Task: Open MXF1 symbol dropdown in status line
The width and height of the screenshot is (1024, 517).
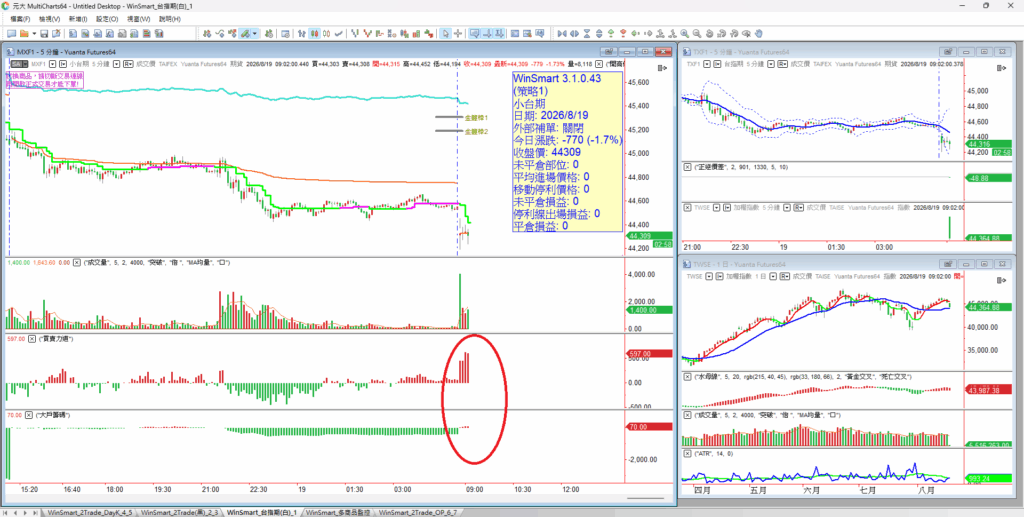Action: [x=52, y=64]
